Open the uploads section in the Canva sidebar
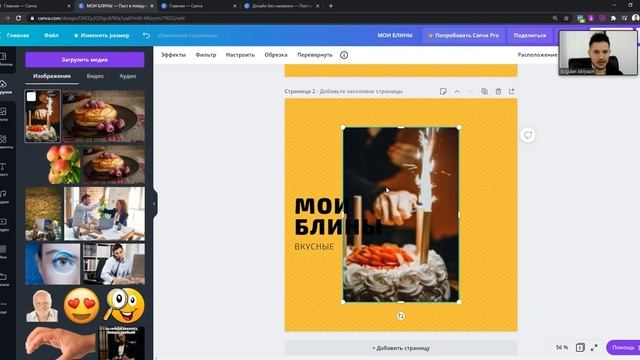640x360 pixels. [x=4, y=87]
